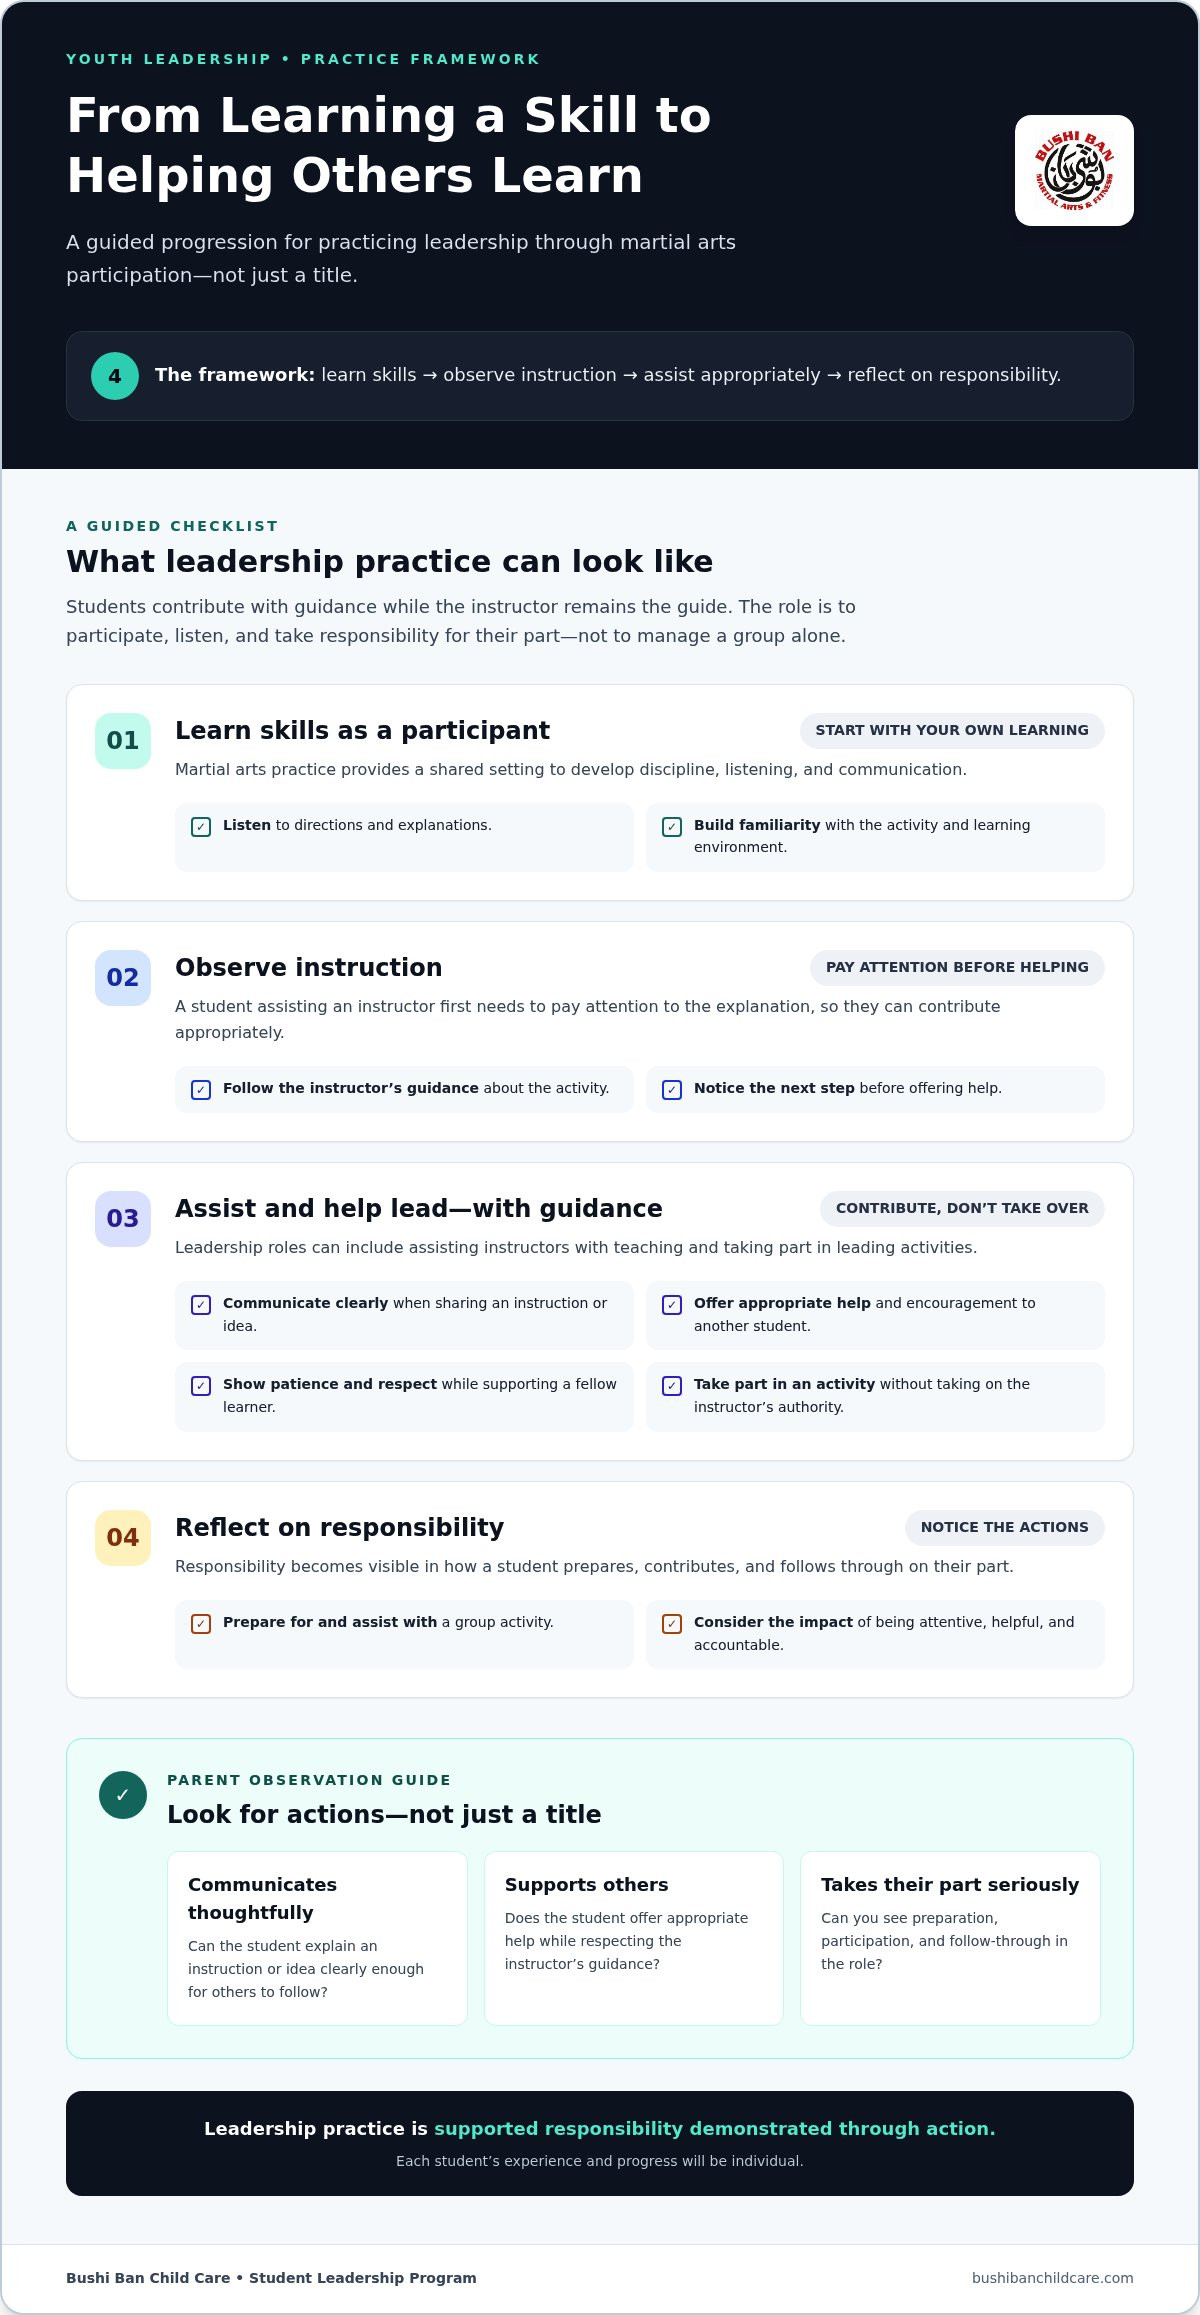1200x2315 pixels.
Task: Select the 02 step number badge
Action: click(x=123, y=978)
